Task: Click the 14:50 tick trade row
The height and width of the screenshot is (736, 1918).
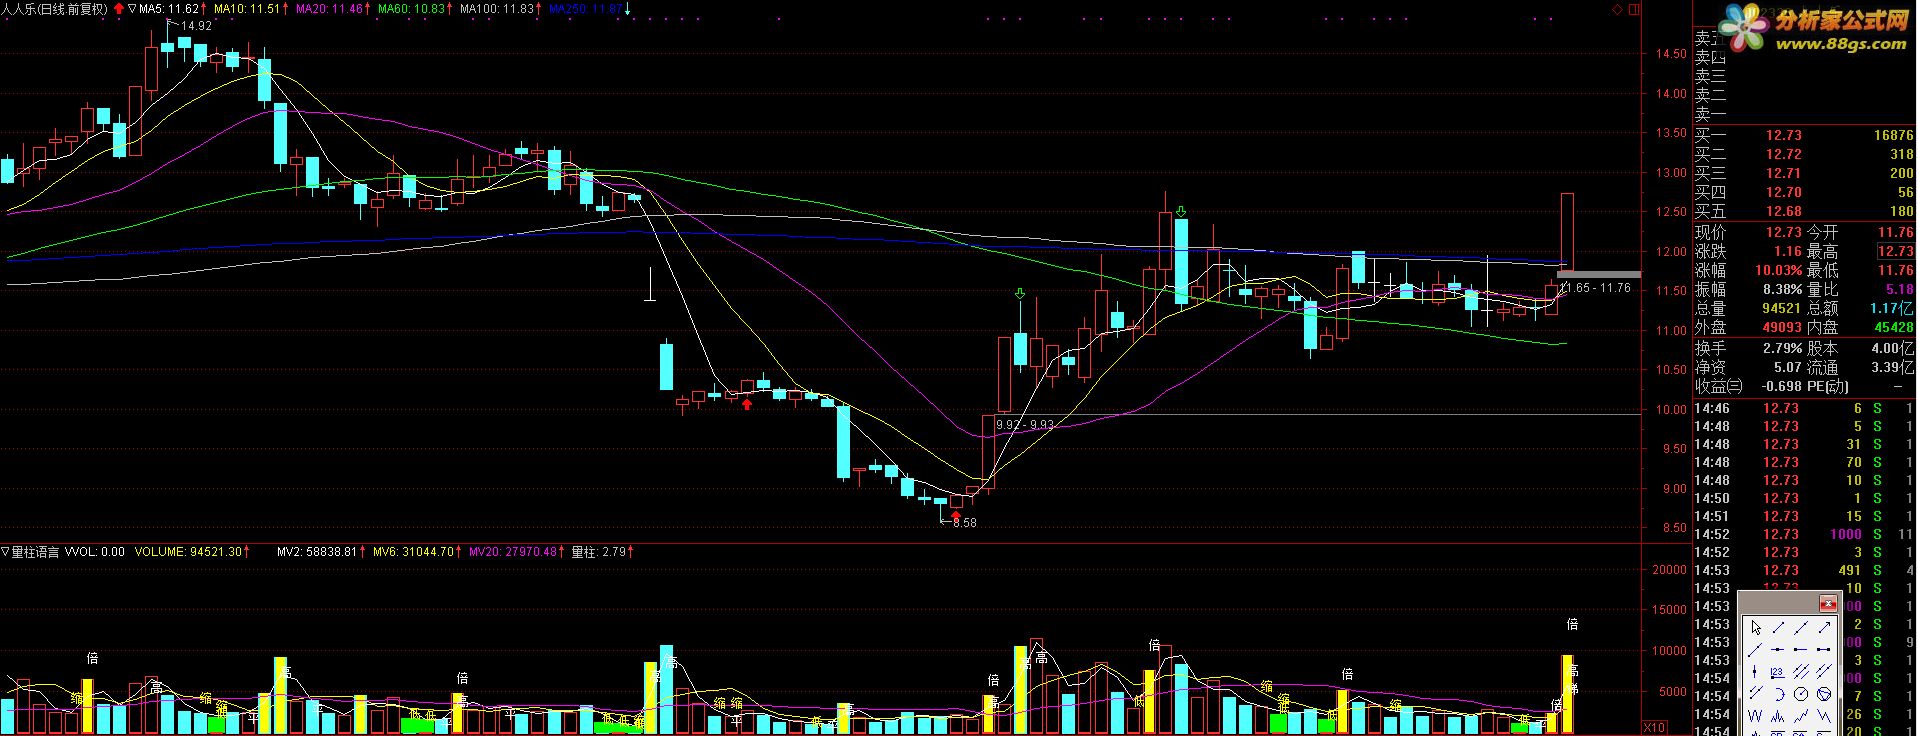Action: pos(1804,498)
